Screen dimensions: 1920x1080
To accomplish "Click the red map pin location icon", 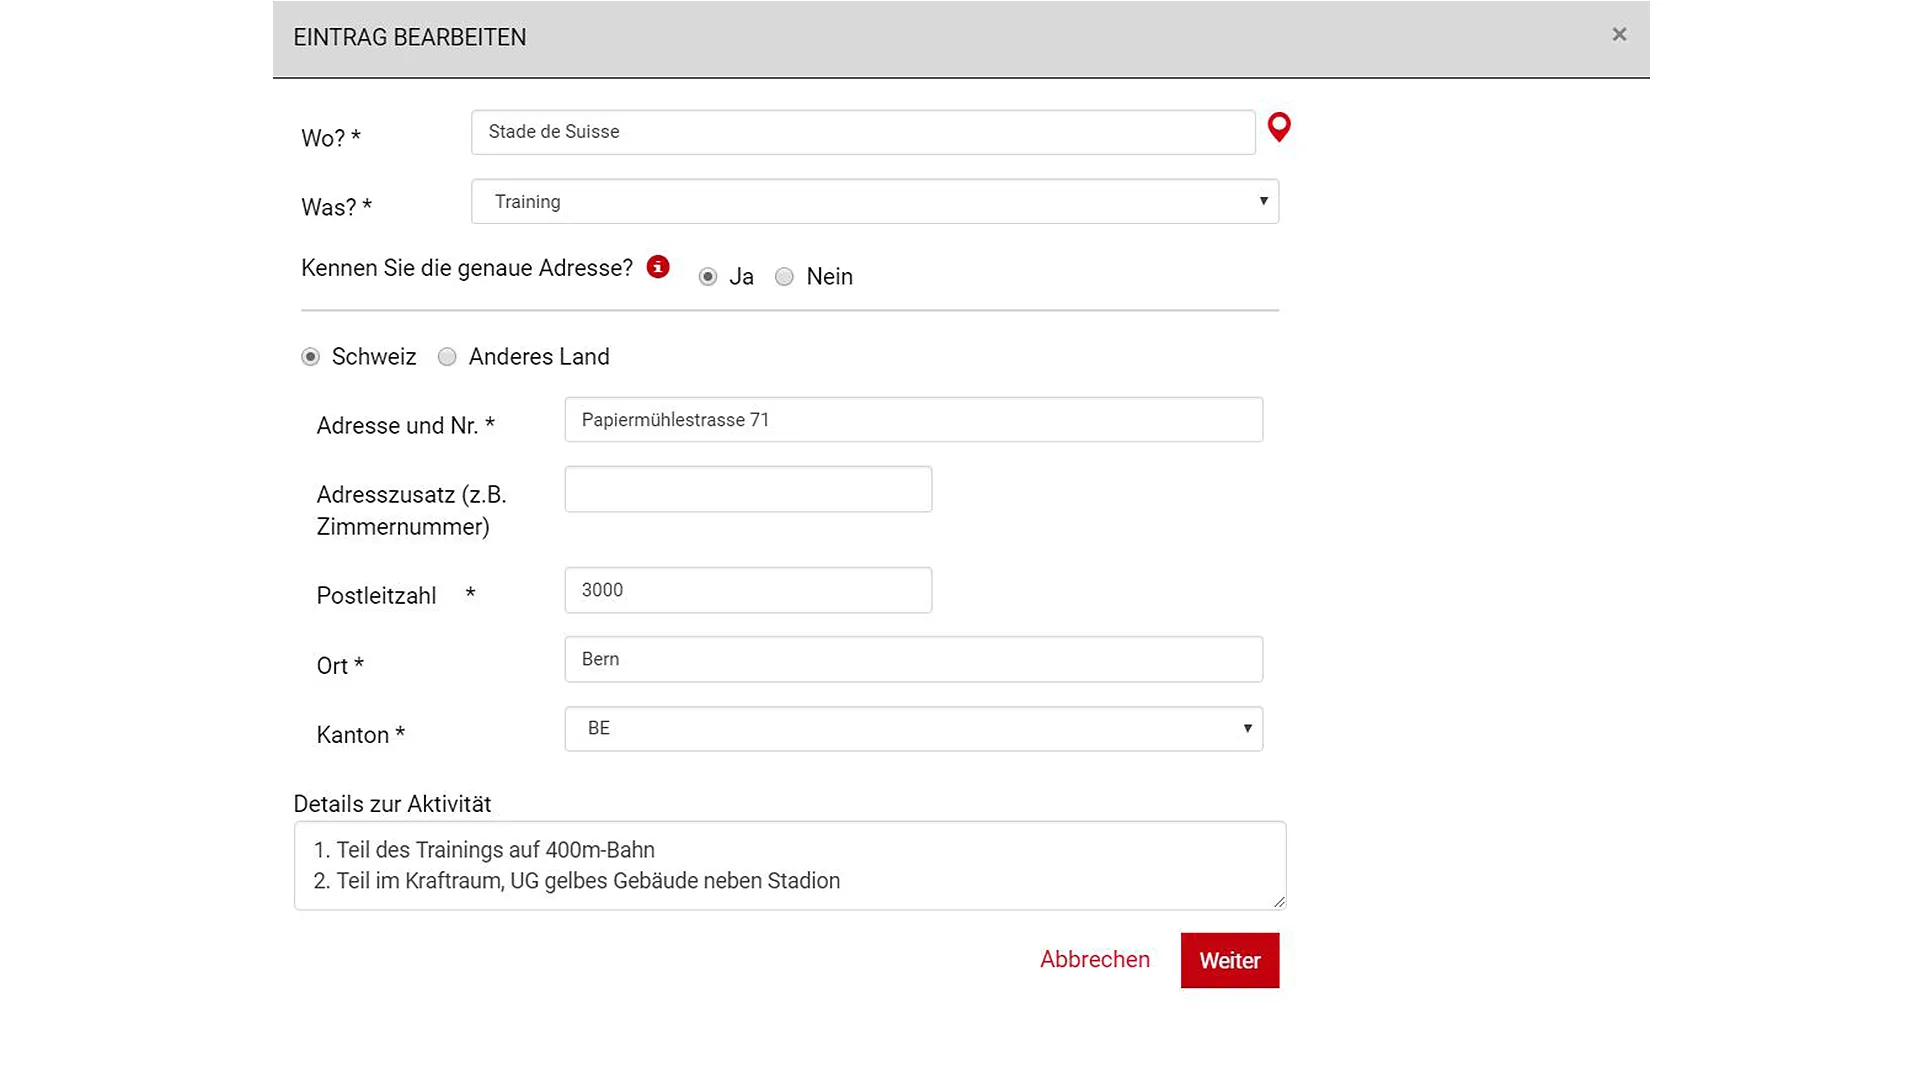I will 1279,127.
